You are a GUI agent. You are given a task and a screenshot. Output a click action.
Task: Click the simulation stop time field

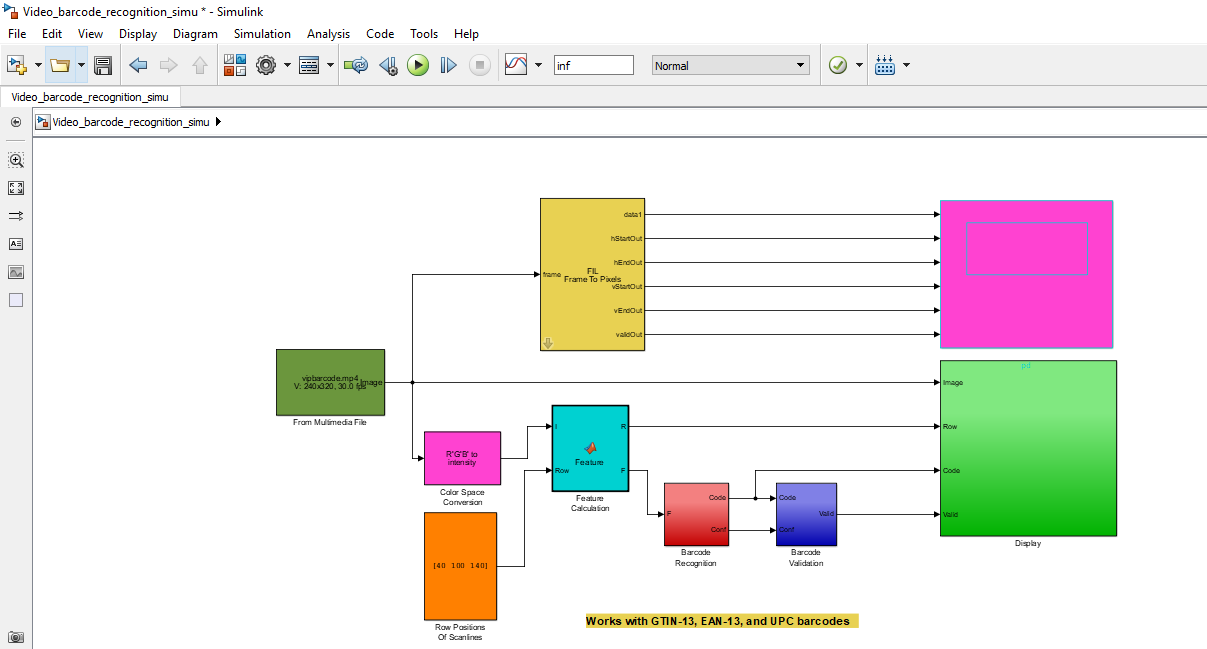point(594,66)
